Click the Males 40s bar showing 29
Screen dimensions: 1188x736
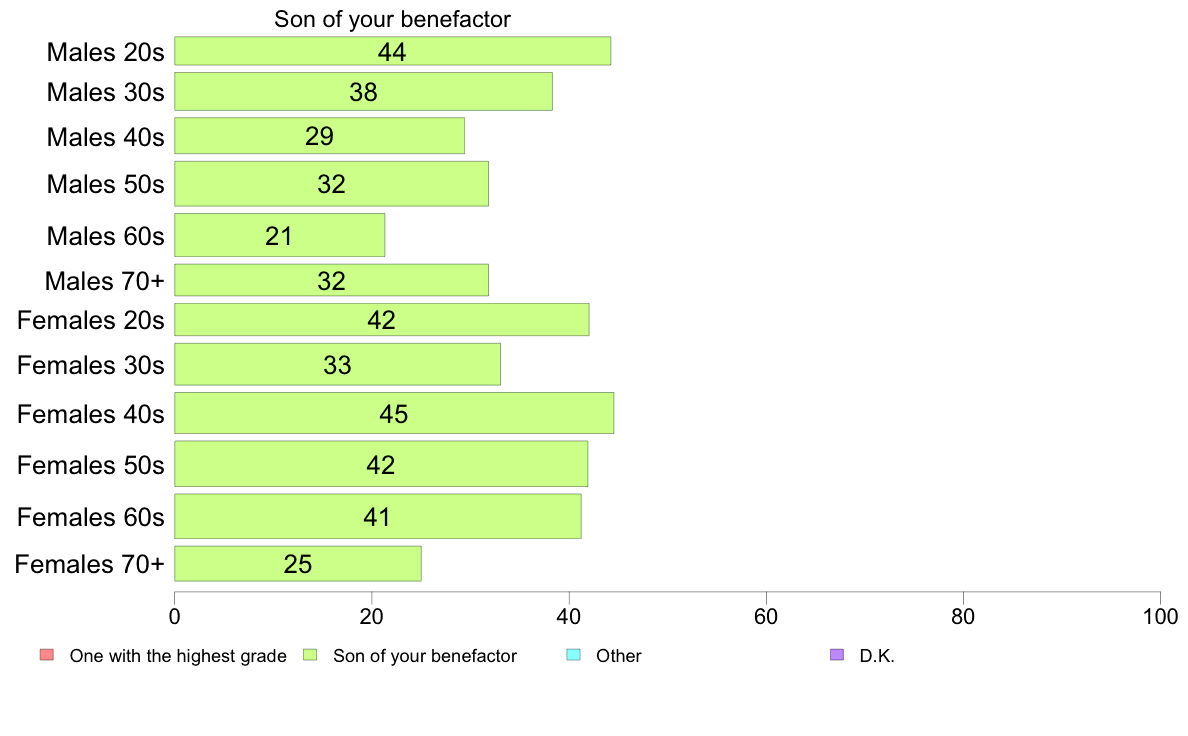point(319,136)
